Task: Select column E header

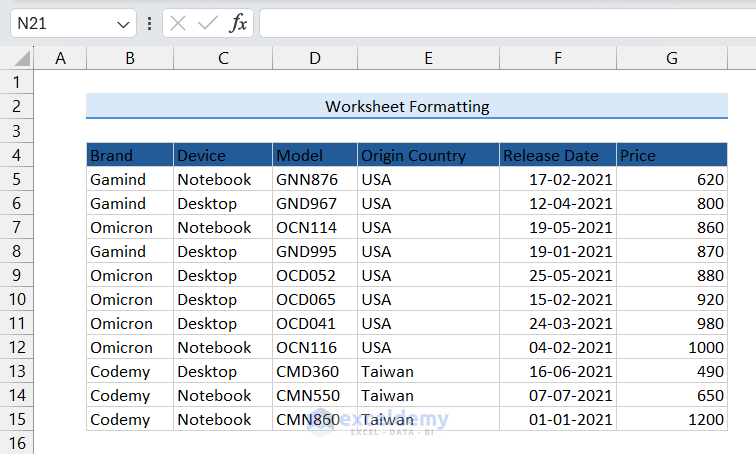Action: click(428, 58)
